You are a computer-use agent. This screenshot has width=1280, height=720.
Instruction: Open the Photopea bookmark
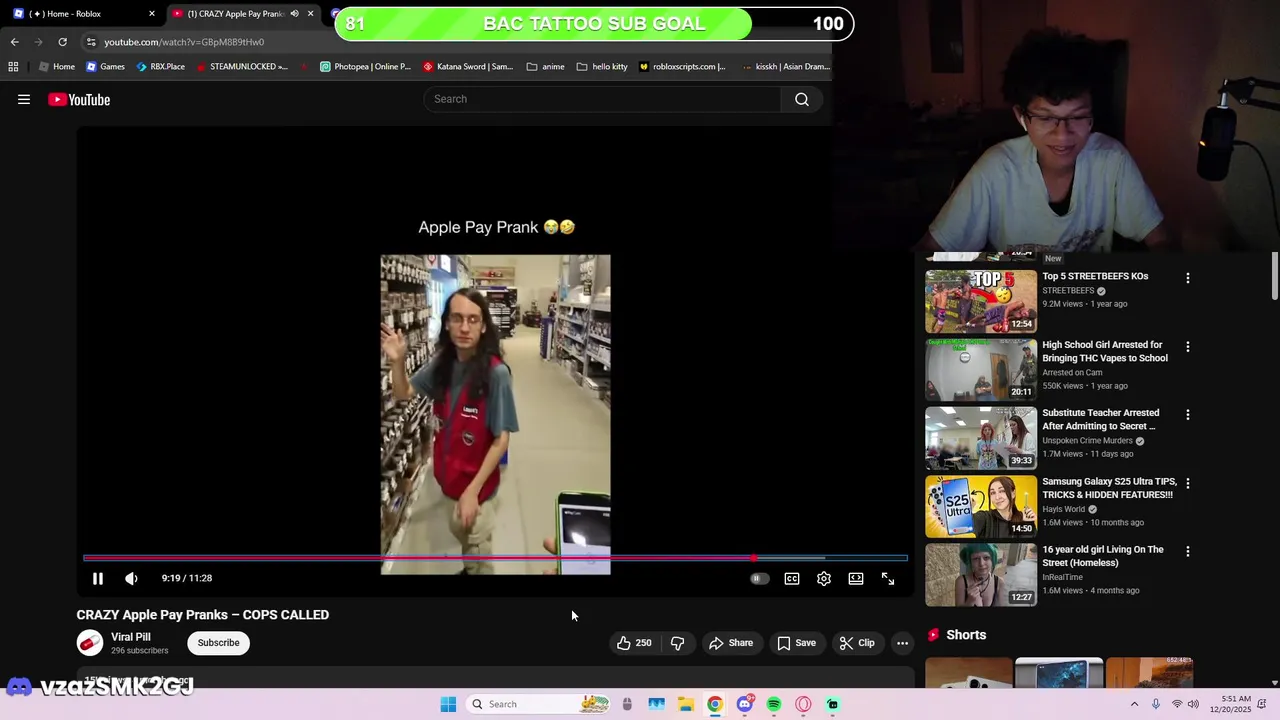click(365, 67)
